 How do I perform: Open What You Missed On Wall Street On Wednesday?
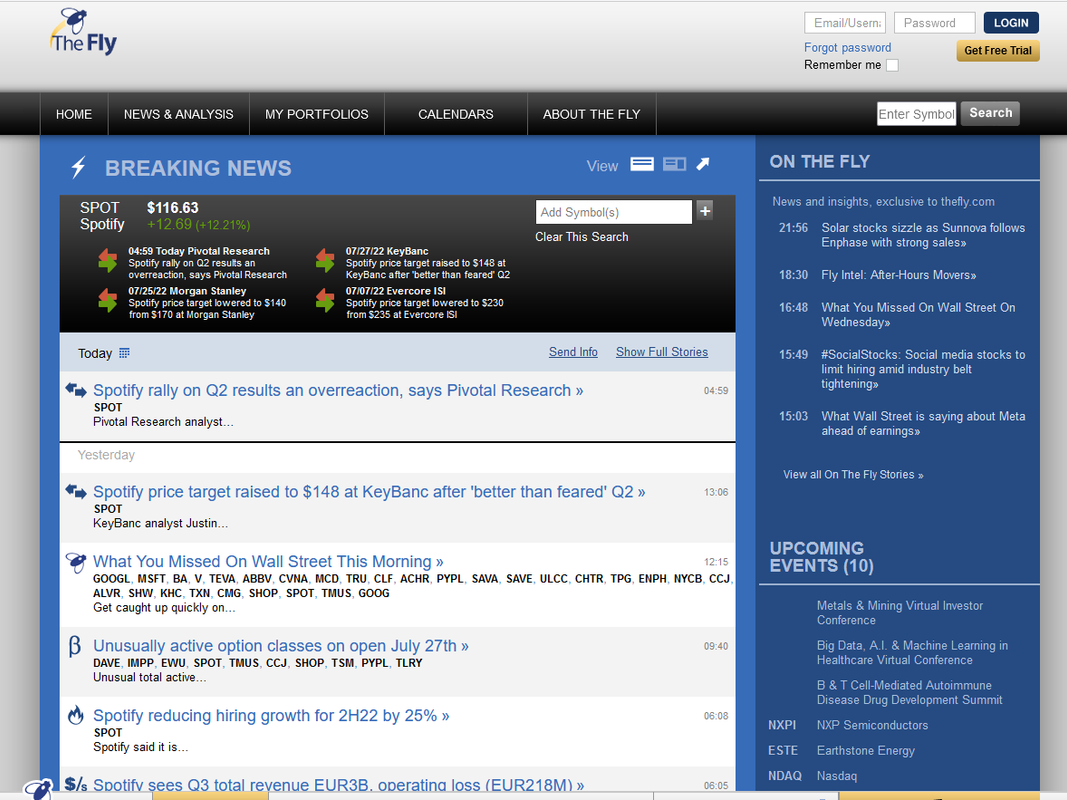(x=918, y=315)
